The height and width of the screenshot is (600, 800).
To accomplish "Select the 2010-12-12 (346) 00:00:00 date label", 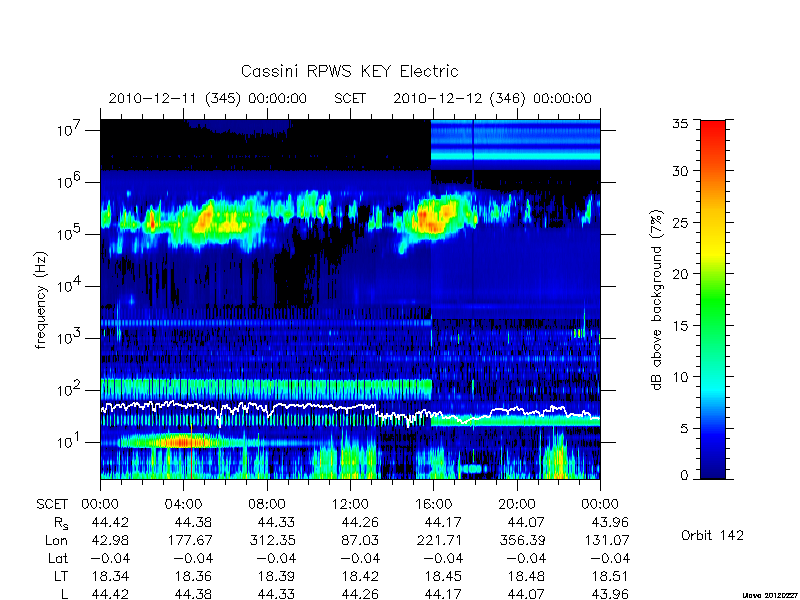I will tap(492, 98).
